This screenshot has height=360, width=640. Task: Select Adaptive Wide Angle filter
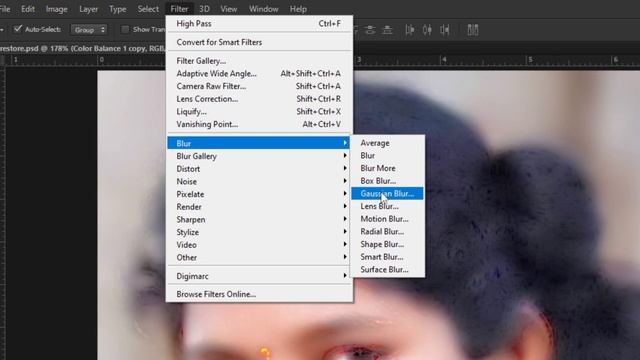pos(259,73)
